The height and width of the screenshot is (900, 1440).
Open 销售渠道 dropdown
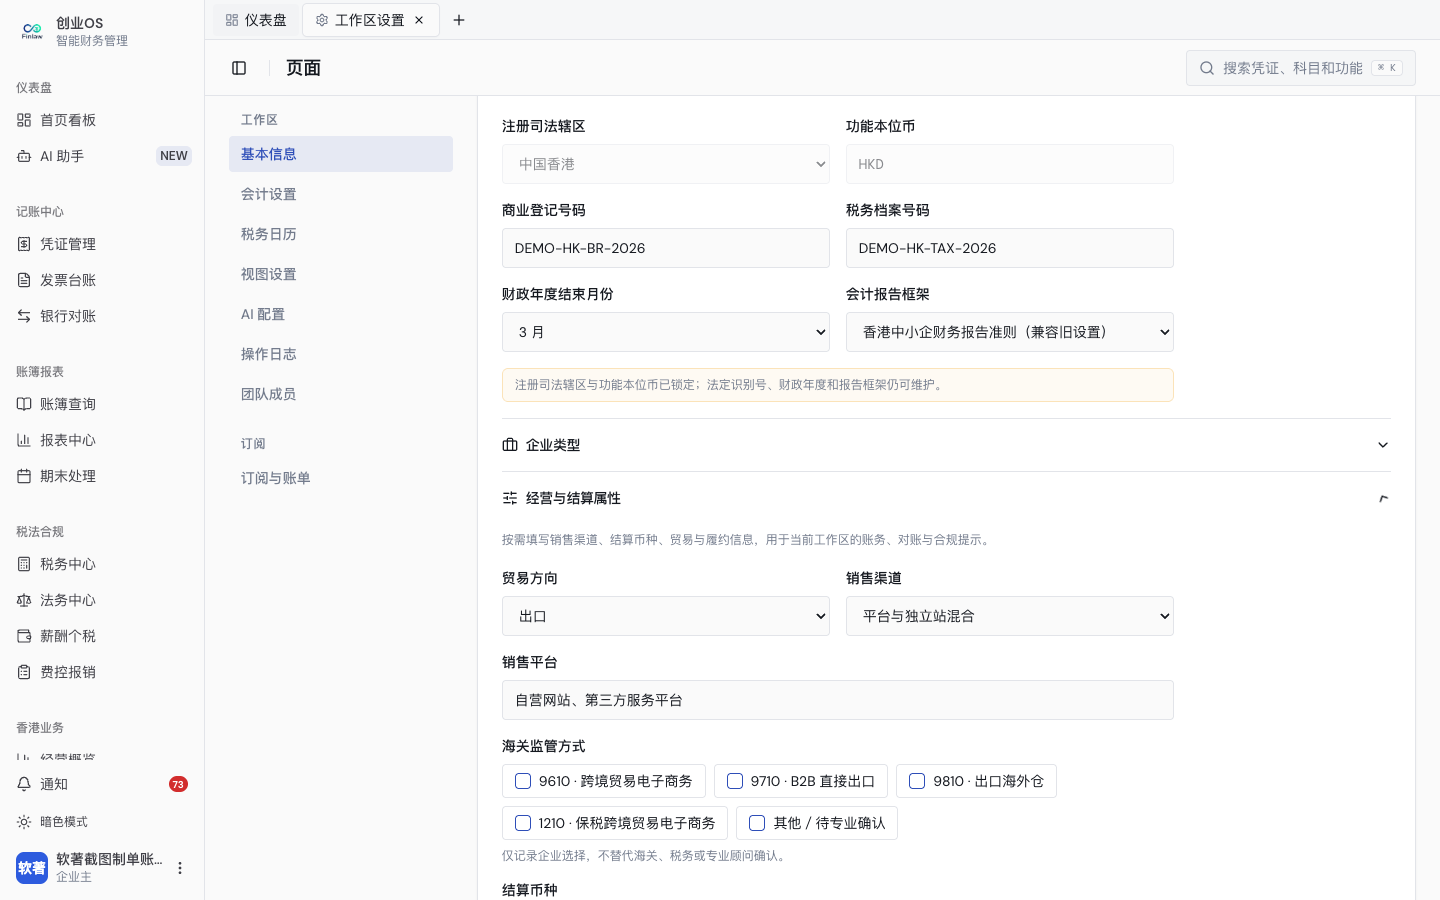click(x=1010, y=616)
